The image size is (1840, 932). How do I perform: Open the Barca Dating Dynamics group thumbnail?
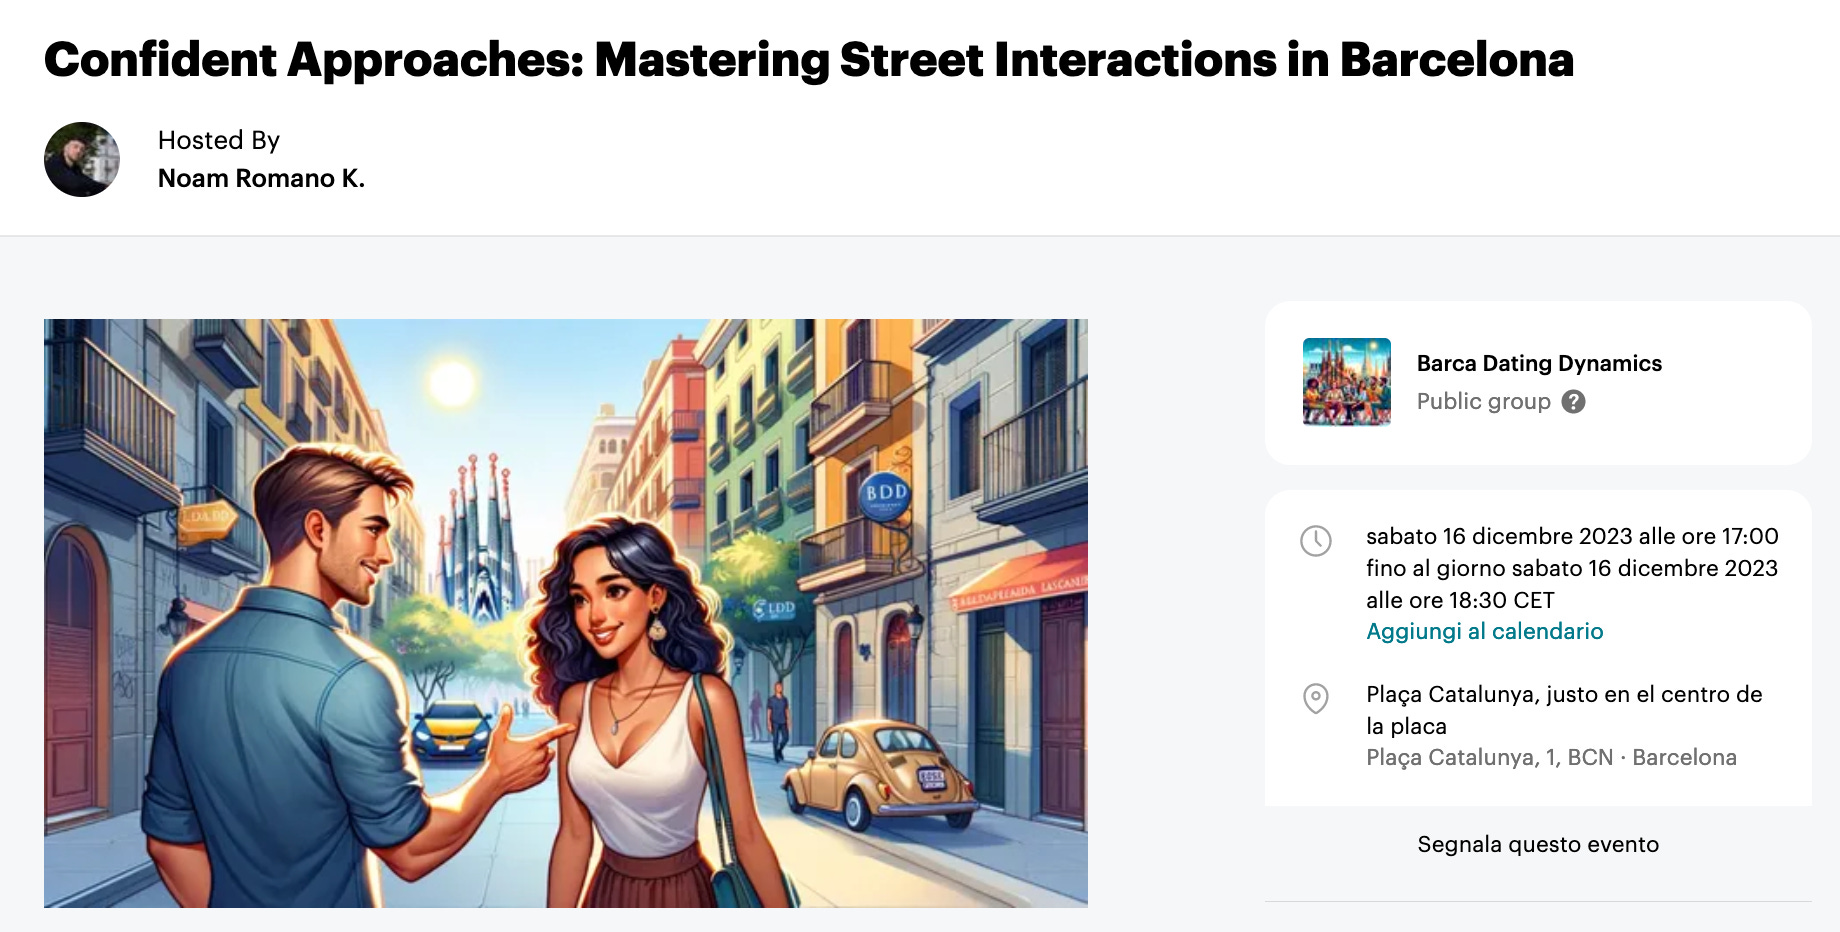click(1346, 382)
